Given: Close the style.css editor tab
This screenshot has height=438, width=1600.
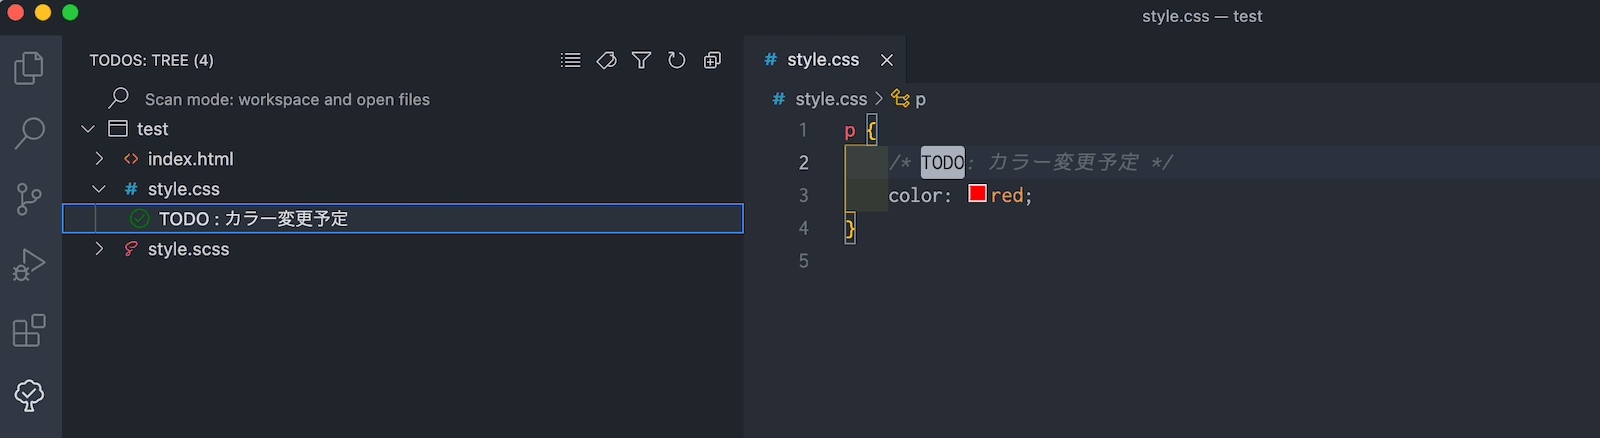Looking at the screenshot, I should [x=887, y=60].
